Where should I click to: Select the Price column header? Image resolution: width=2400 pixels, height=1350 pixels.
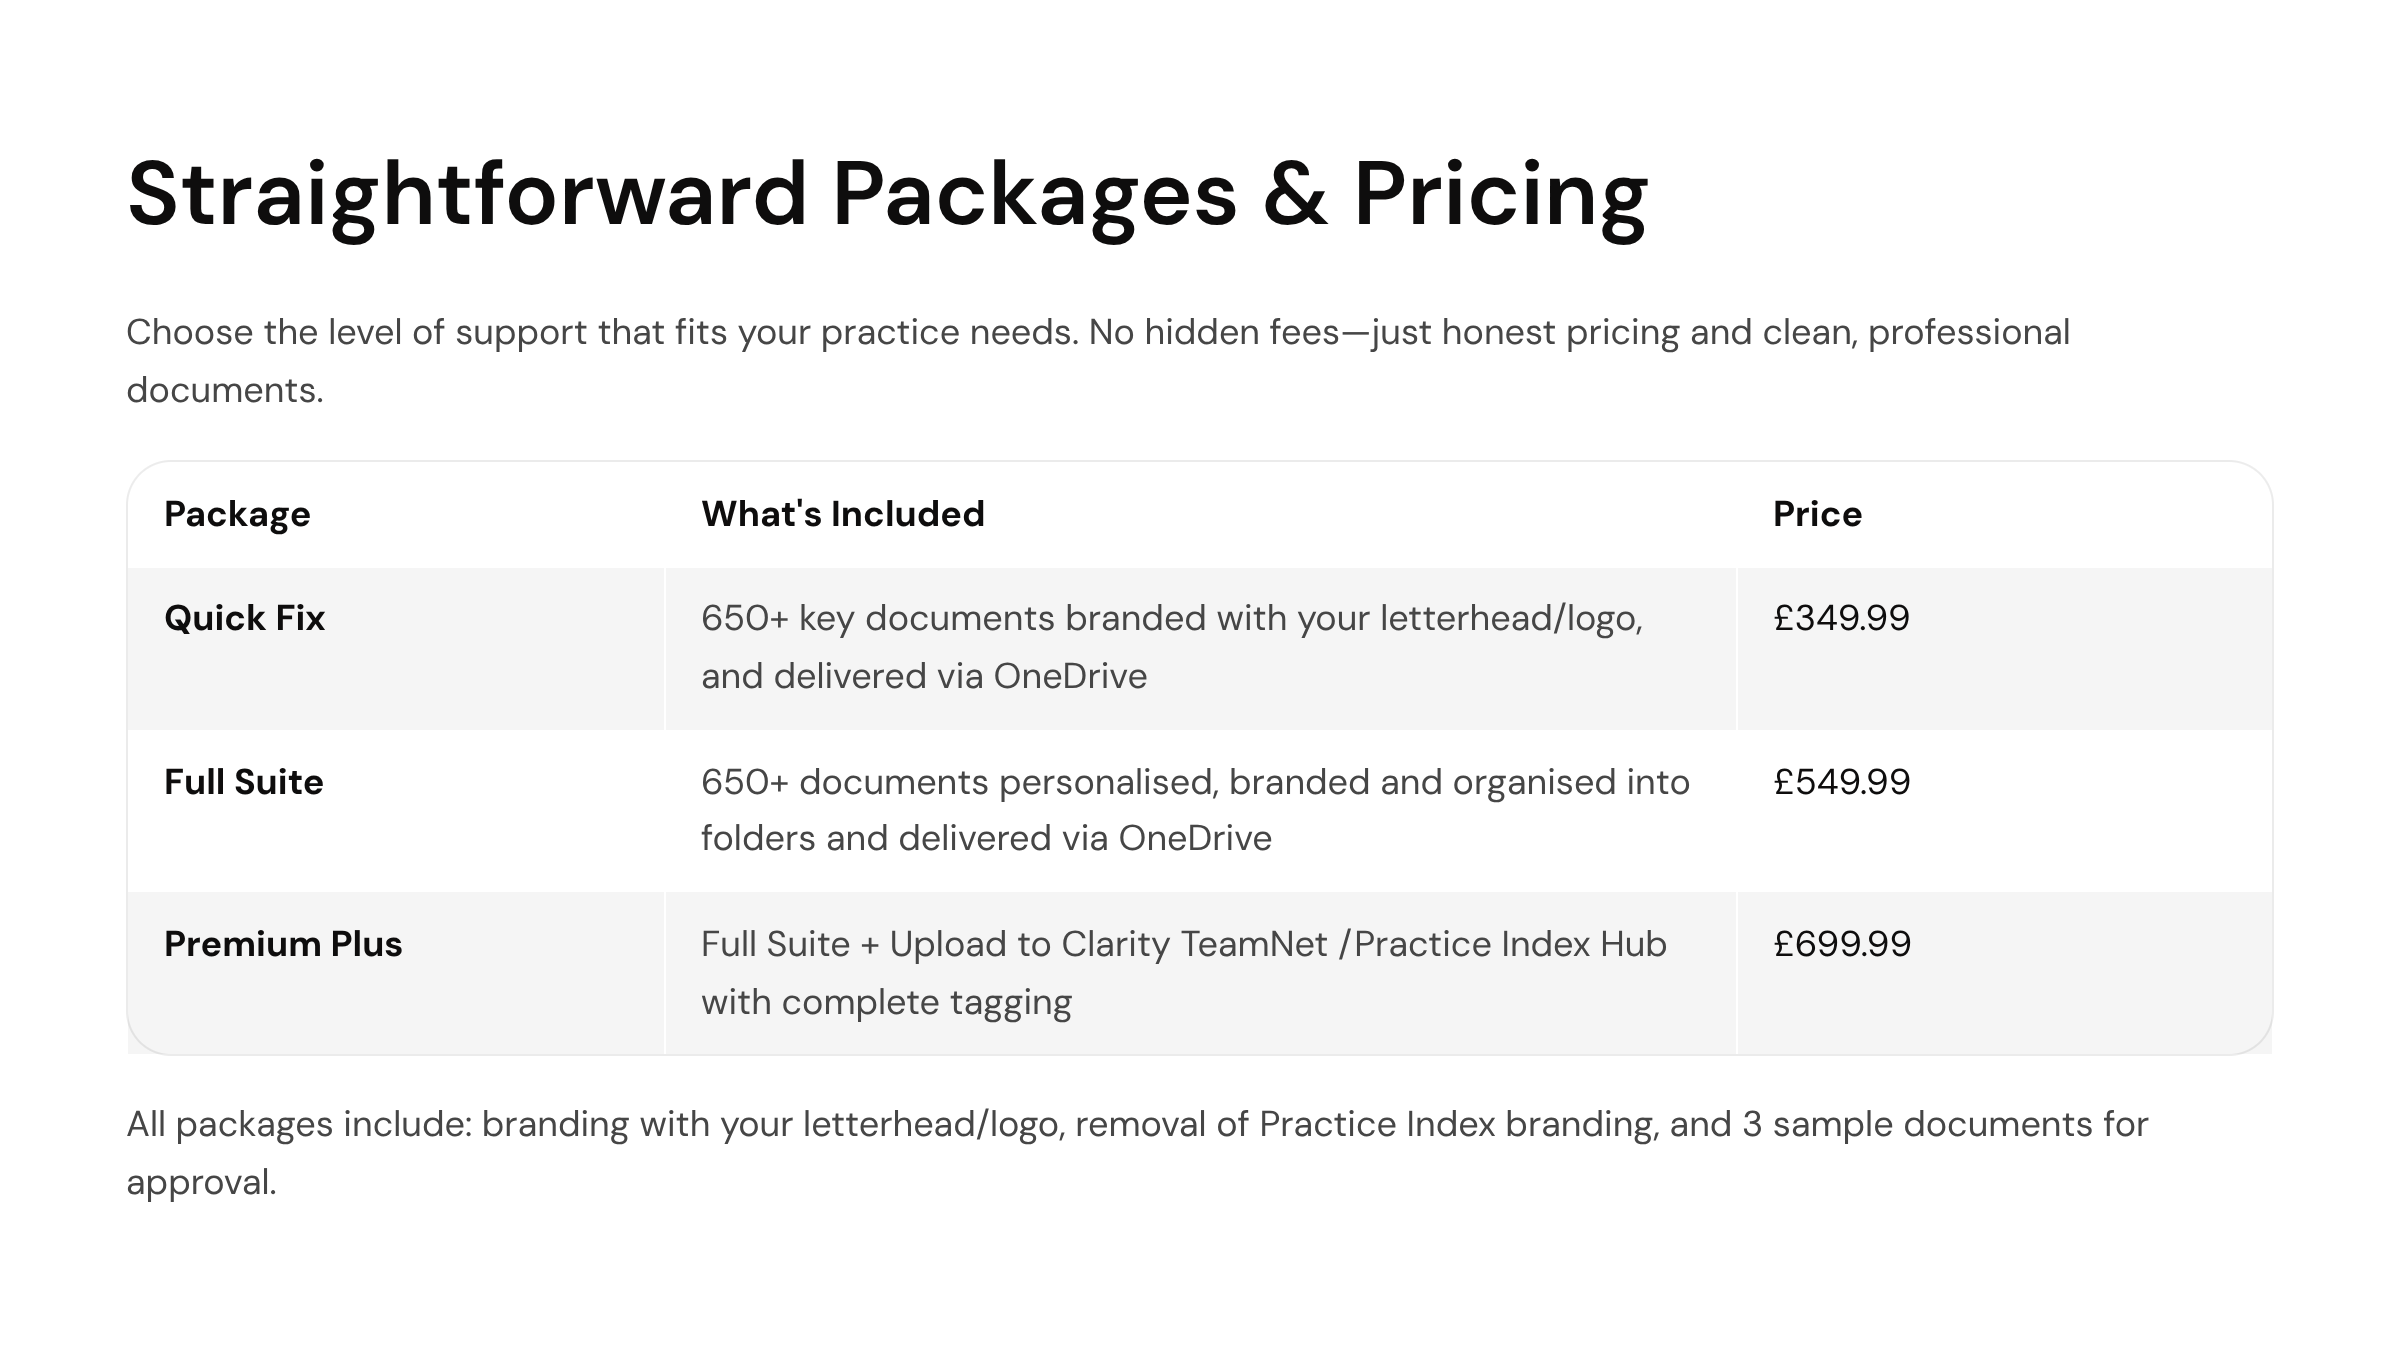[1817, 514]
